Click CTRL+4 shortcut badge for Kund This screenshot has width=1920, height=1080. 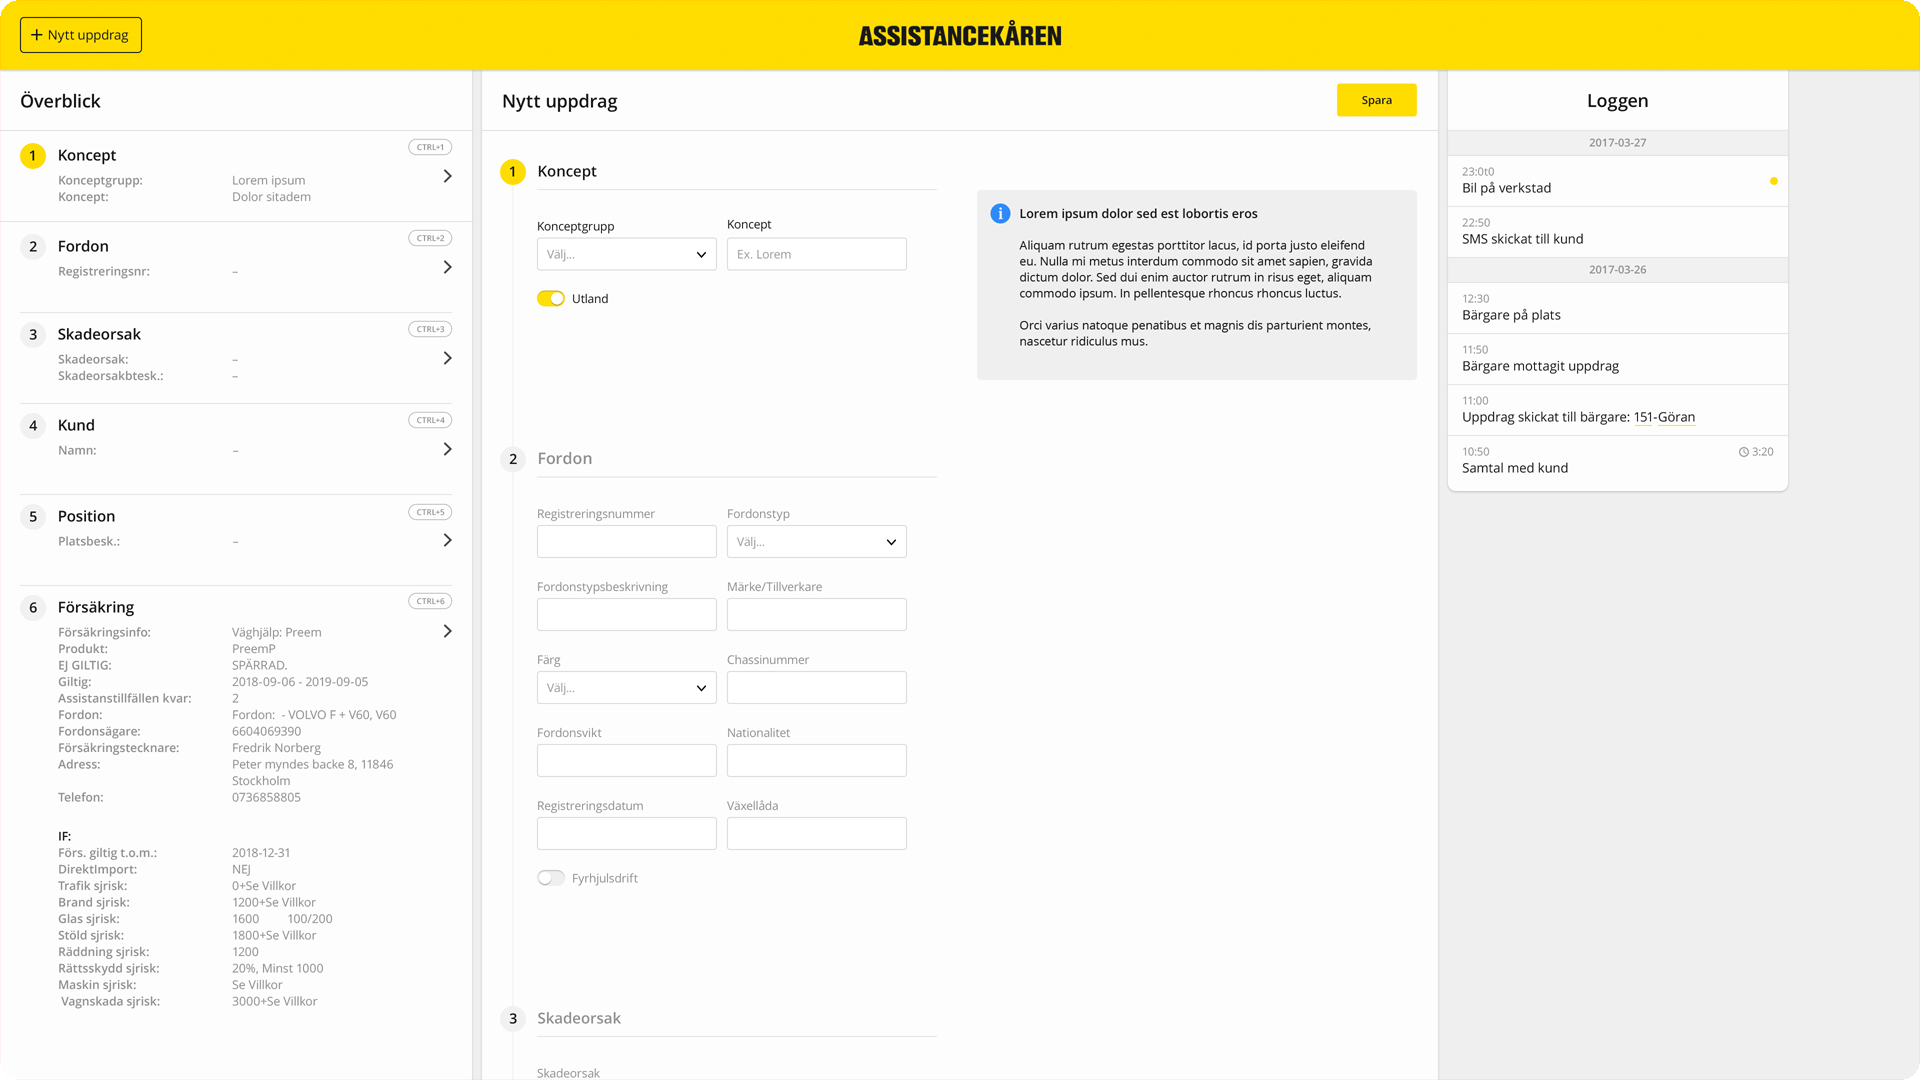pyautogui.click(x=430, y=420)
